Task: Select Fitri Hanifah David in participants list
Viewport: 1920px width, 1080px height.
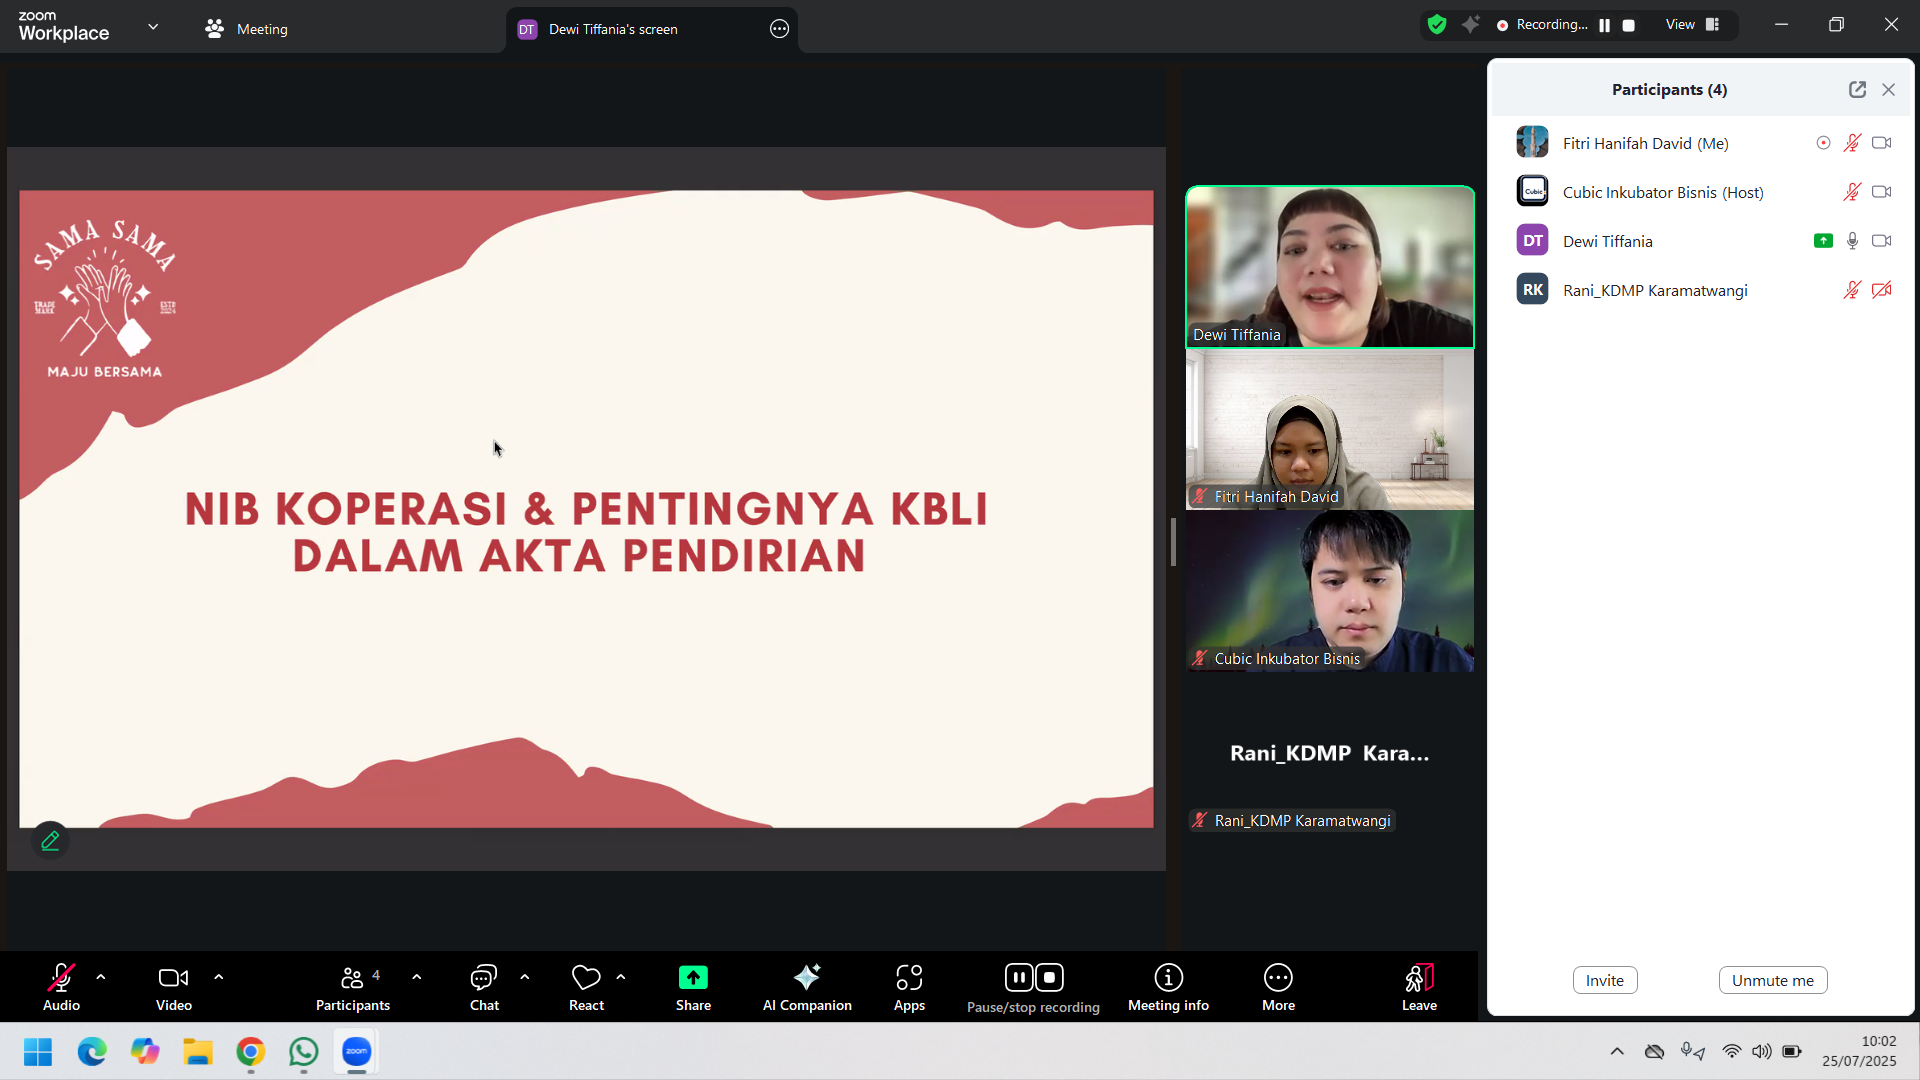Action: click(1703, 143)
